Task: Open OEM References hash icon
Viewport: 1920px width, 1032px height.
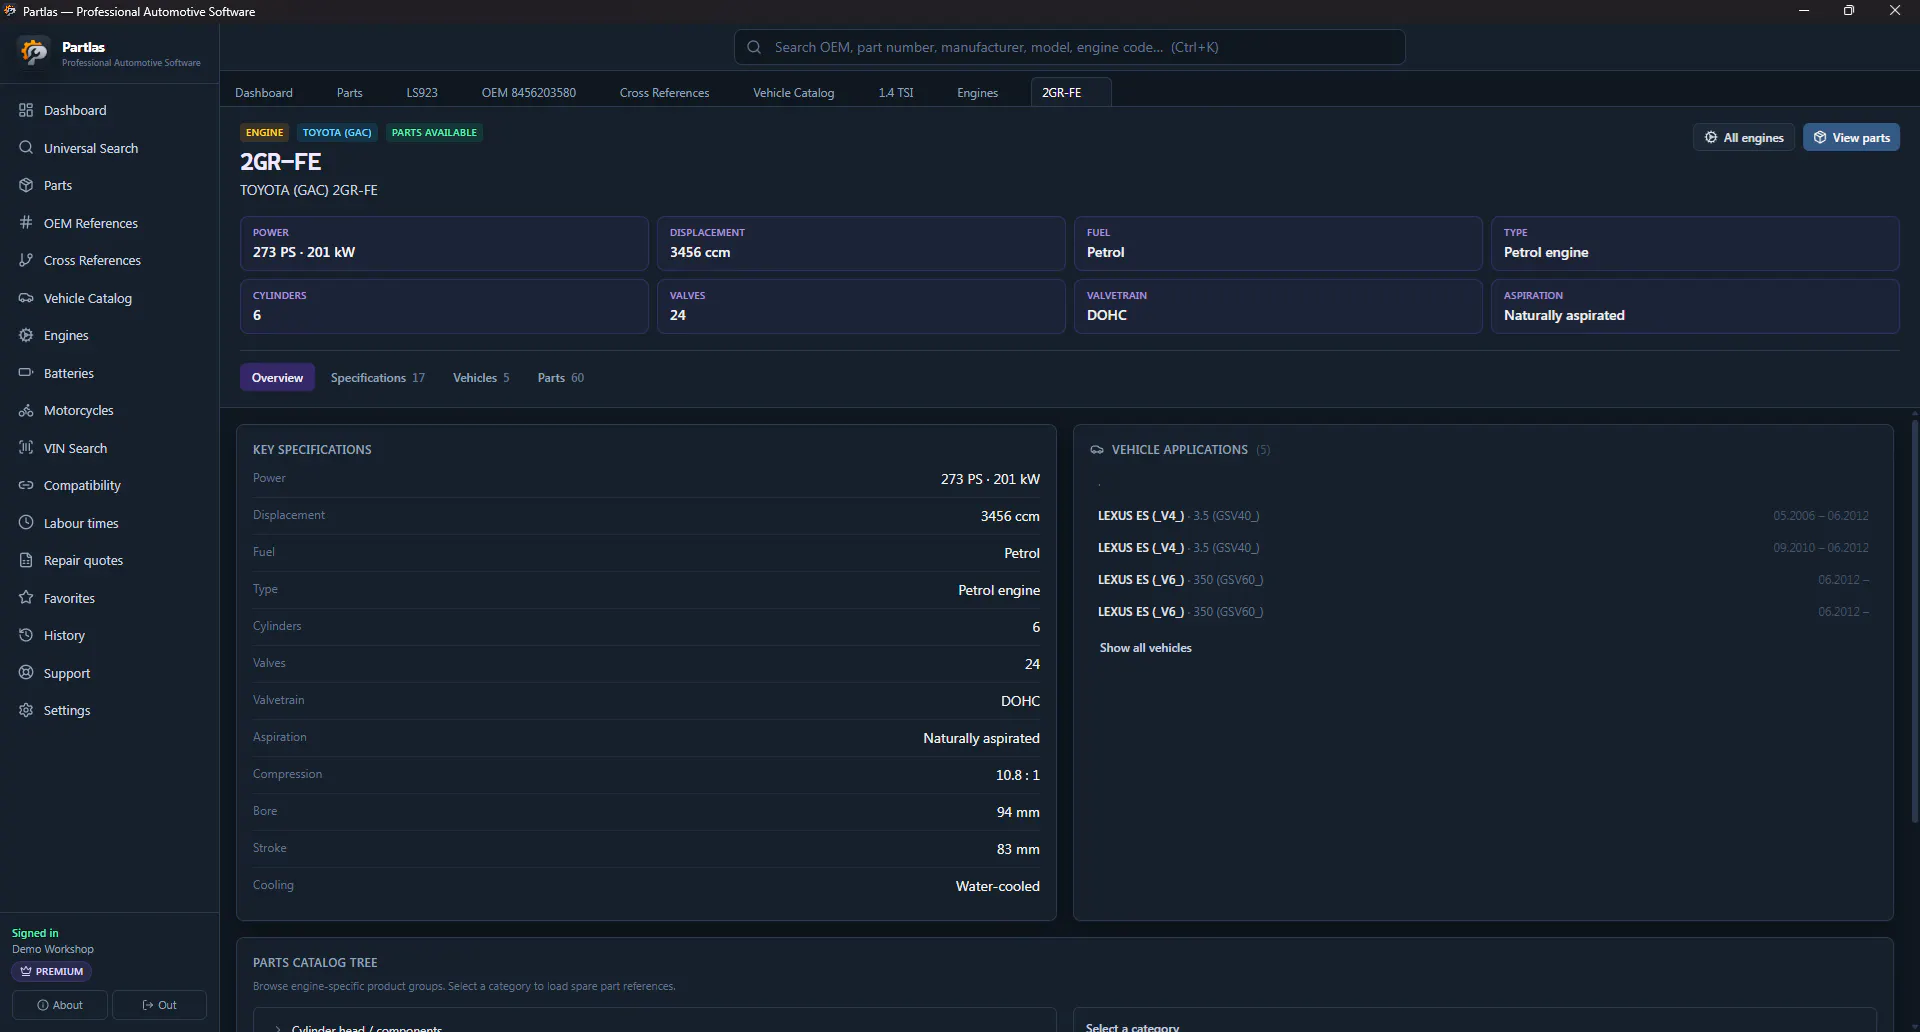Action: click(x=26, y=223)
